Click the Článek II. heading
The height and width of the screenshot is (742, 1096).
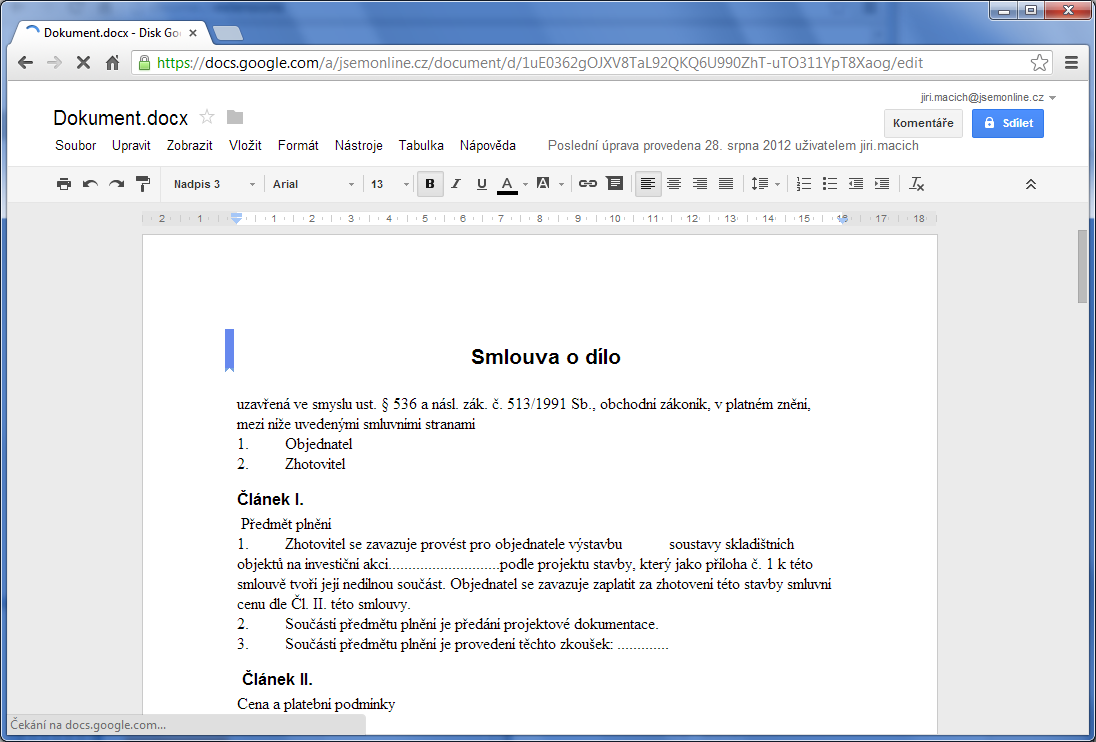click(x=277, y=679)
